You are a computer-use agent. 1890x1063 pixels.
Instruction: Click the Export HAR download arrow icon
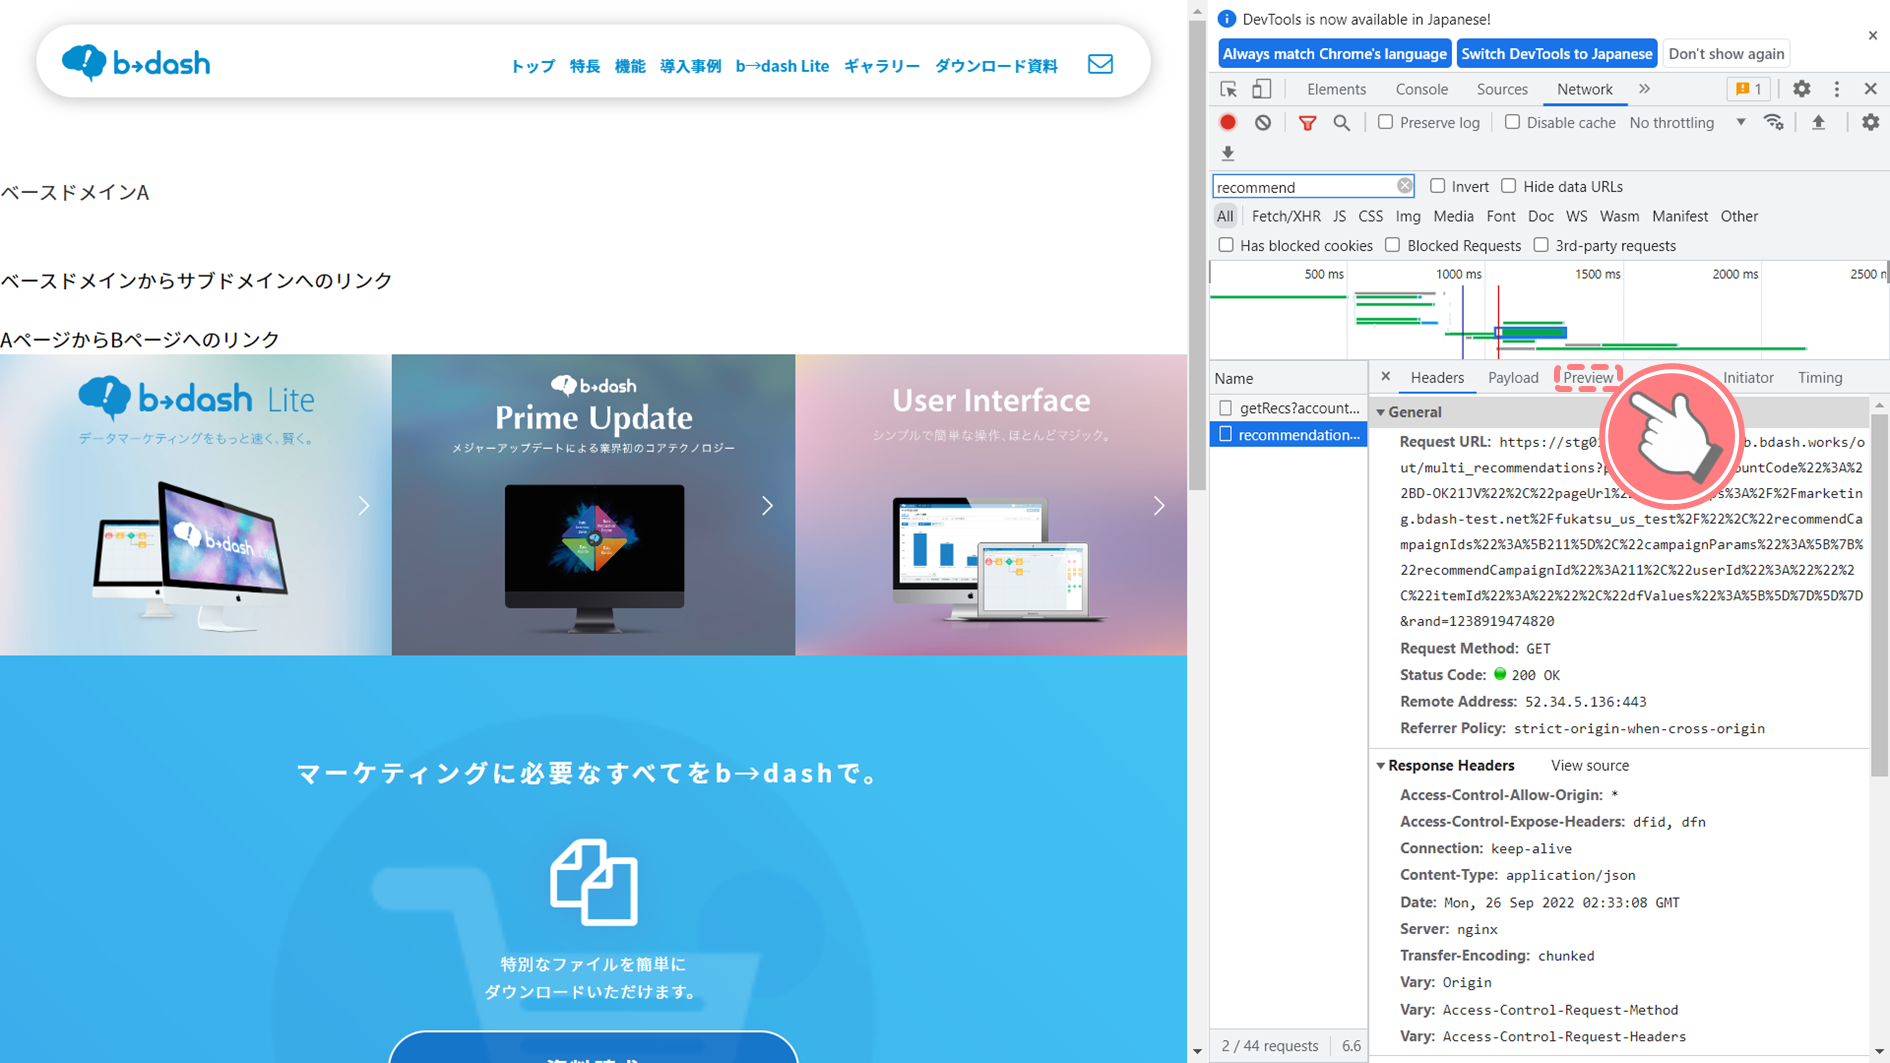pos(1228,153)
